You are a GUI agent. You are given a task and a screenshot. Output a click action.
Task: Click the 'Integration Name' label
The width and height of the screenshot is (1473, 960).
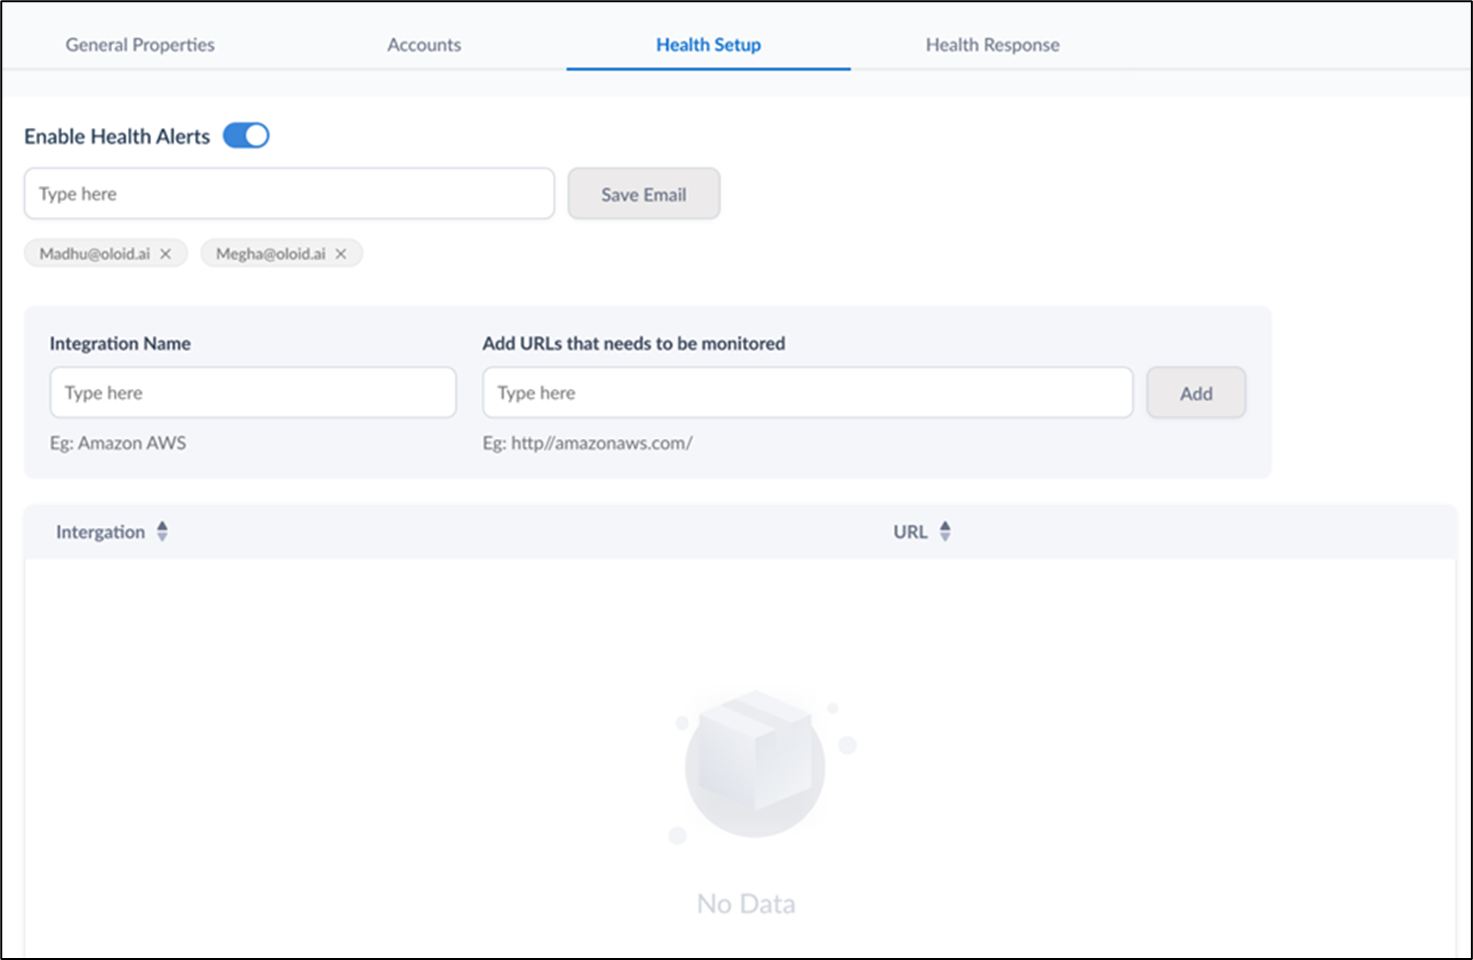point(120,343)
